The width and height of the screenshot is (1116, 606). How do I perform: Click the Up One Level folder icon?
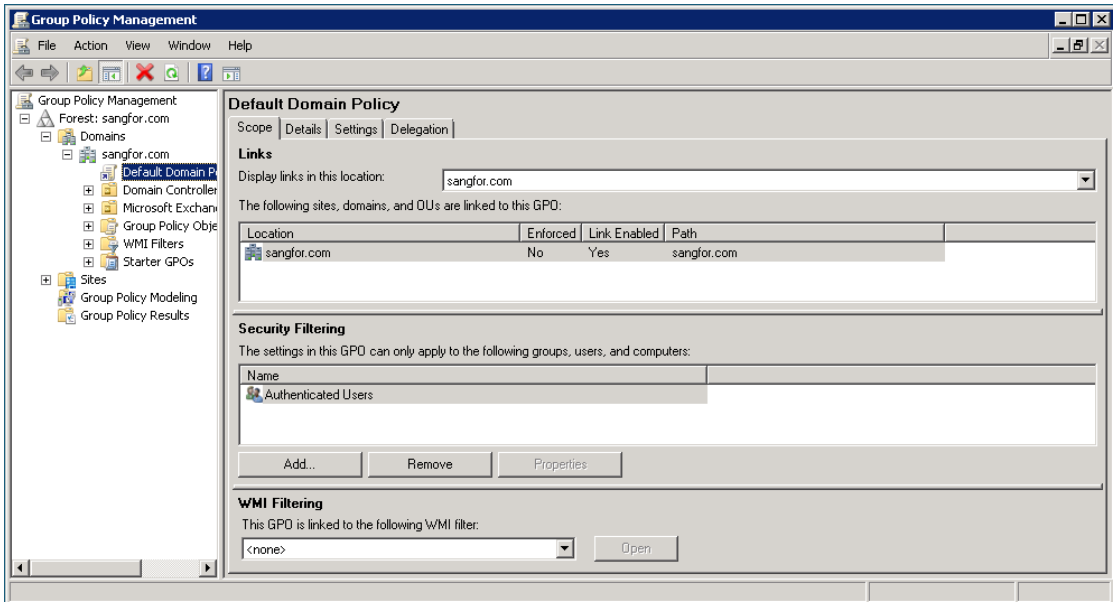[x=86, y=73]
